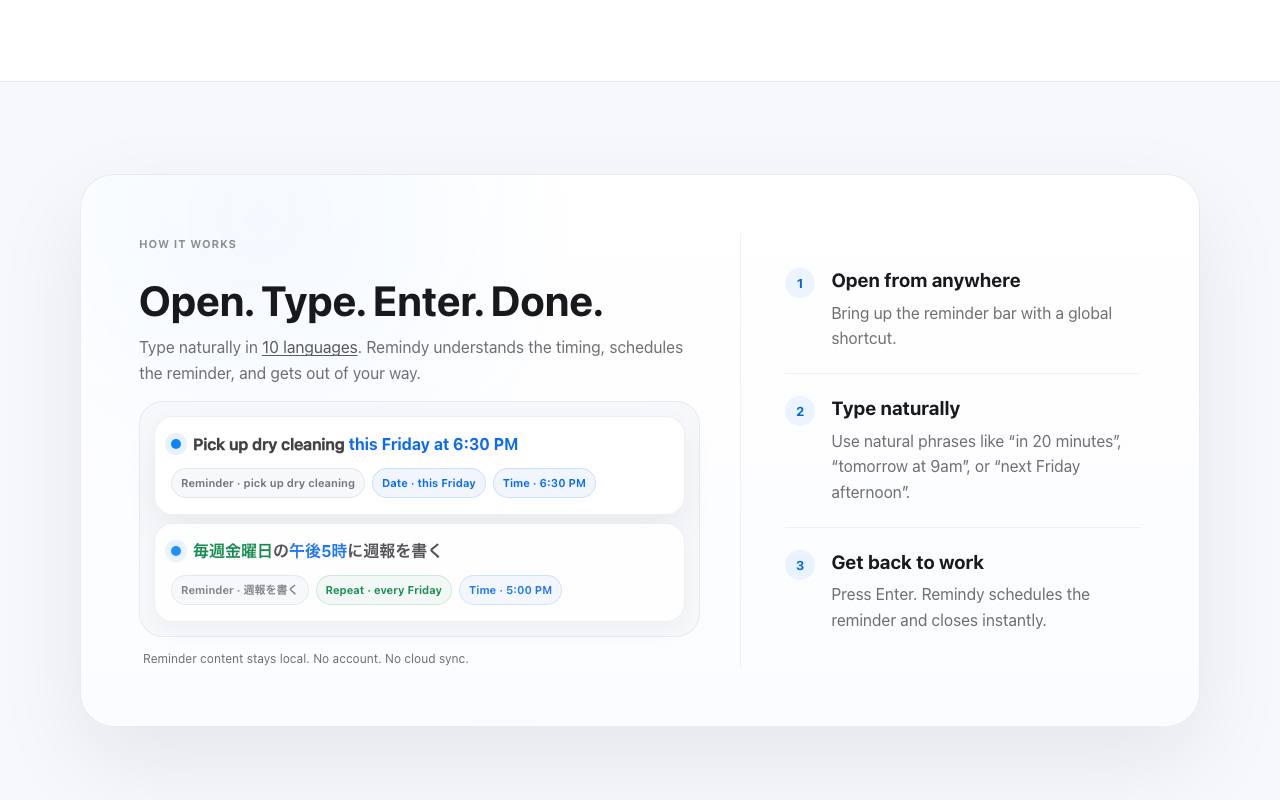Select the "Time · 5:00 PM" chip
1280x800 pixels.
tap(510, 590)
